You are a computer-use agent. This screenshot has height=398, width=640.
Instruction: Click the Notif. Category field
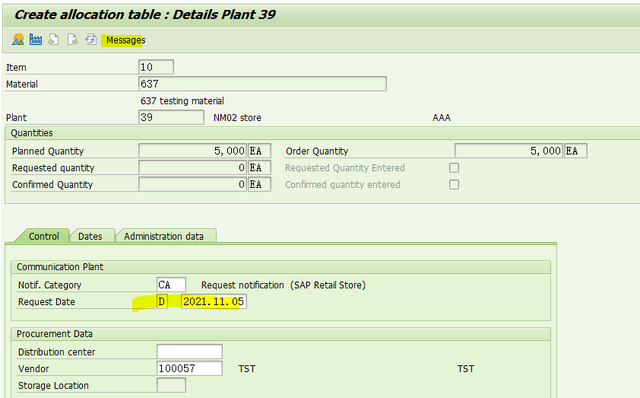[171, 285]
